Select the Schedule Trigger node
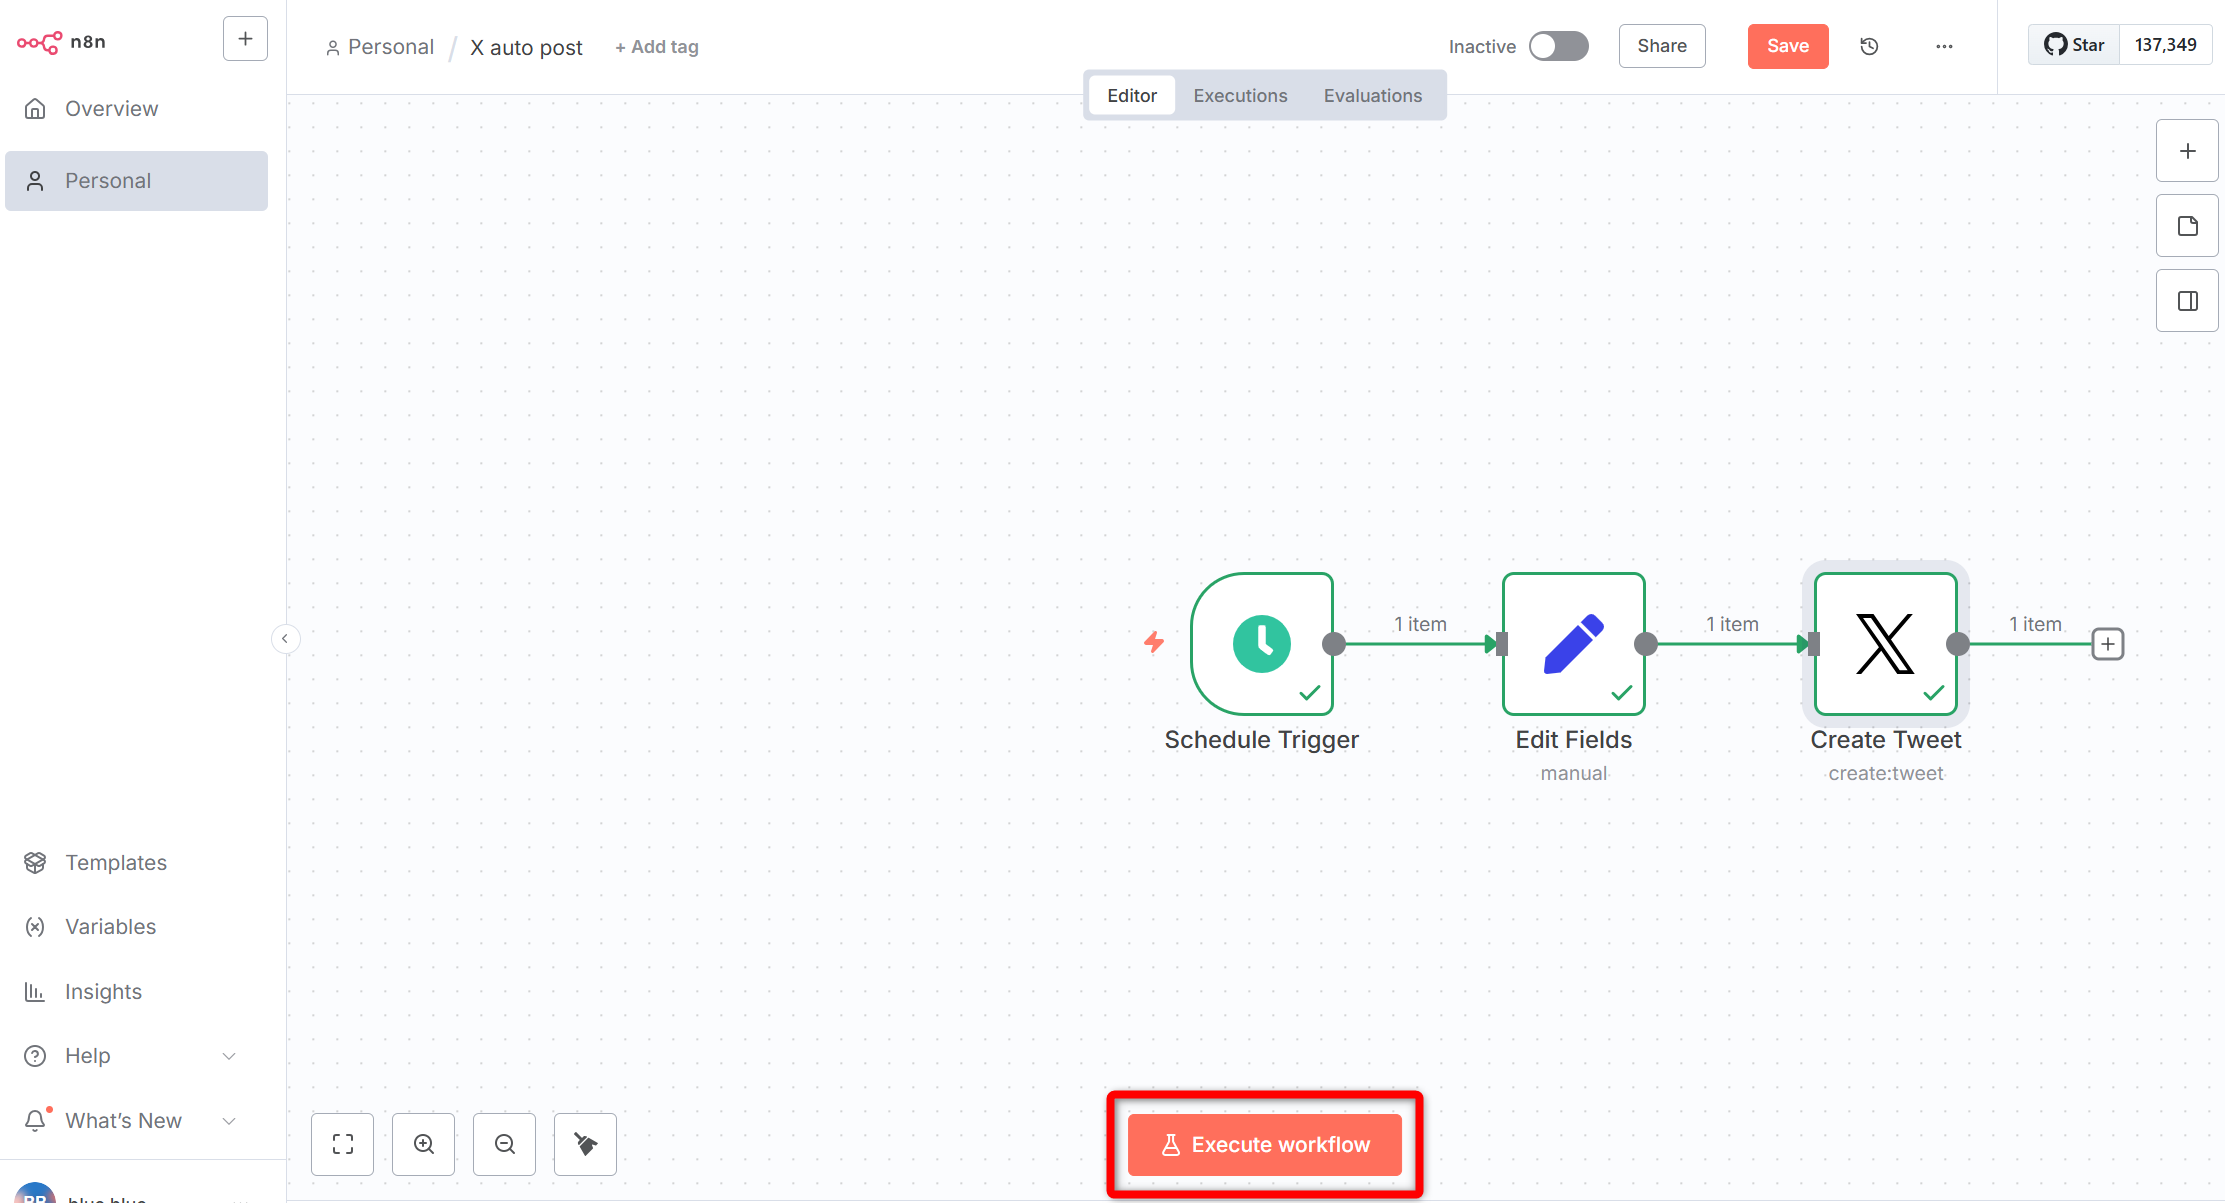 [x=1261, y=643]
